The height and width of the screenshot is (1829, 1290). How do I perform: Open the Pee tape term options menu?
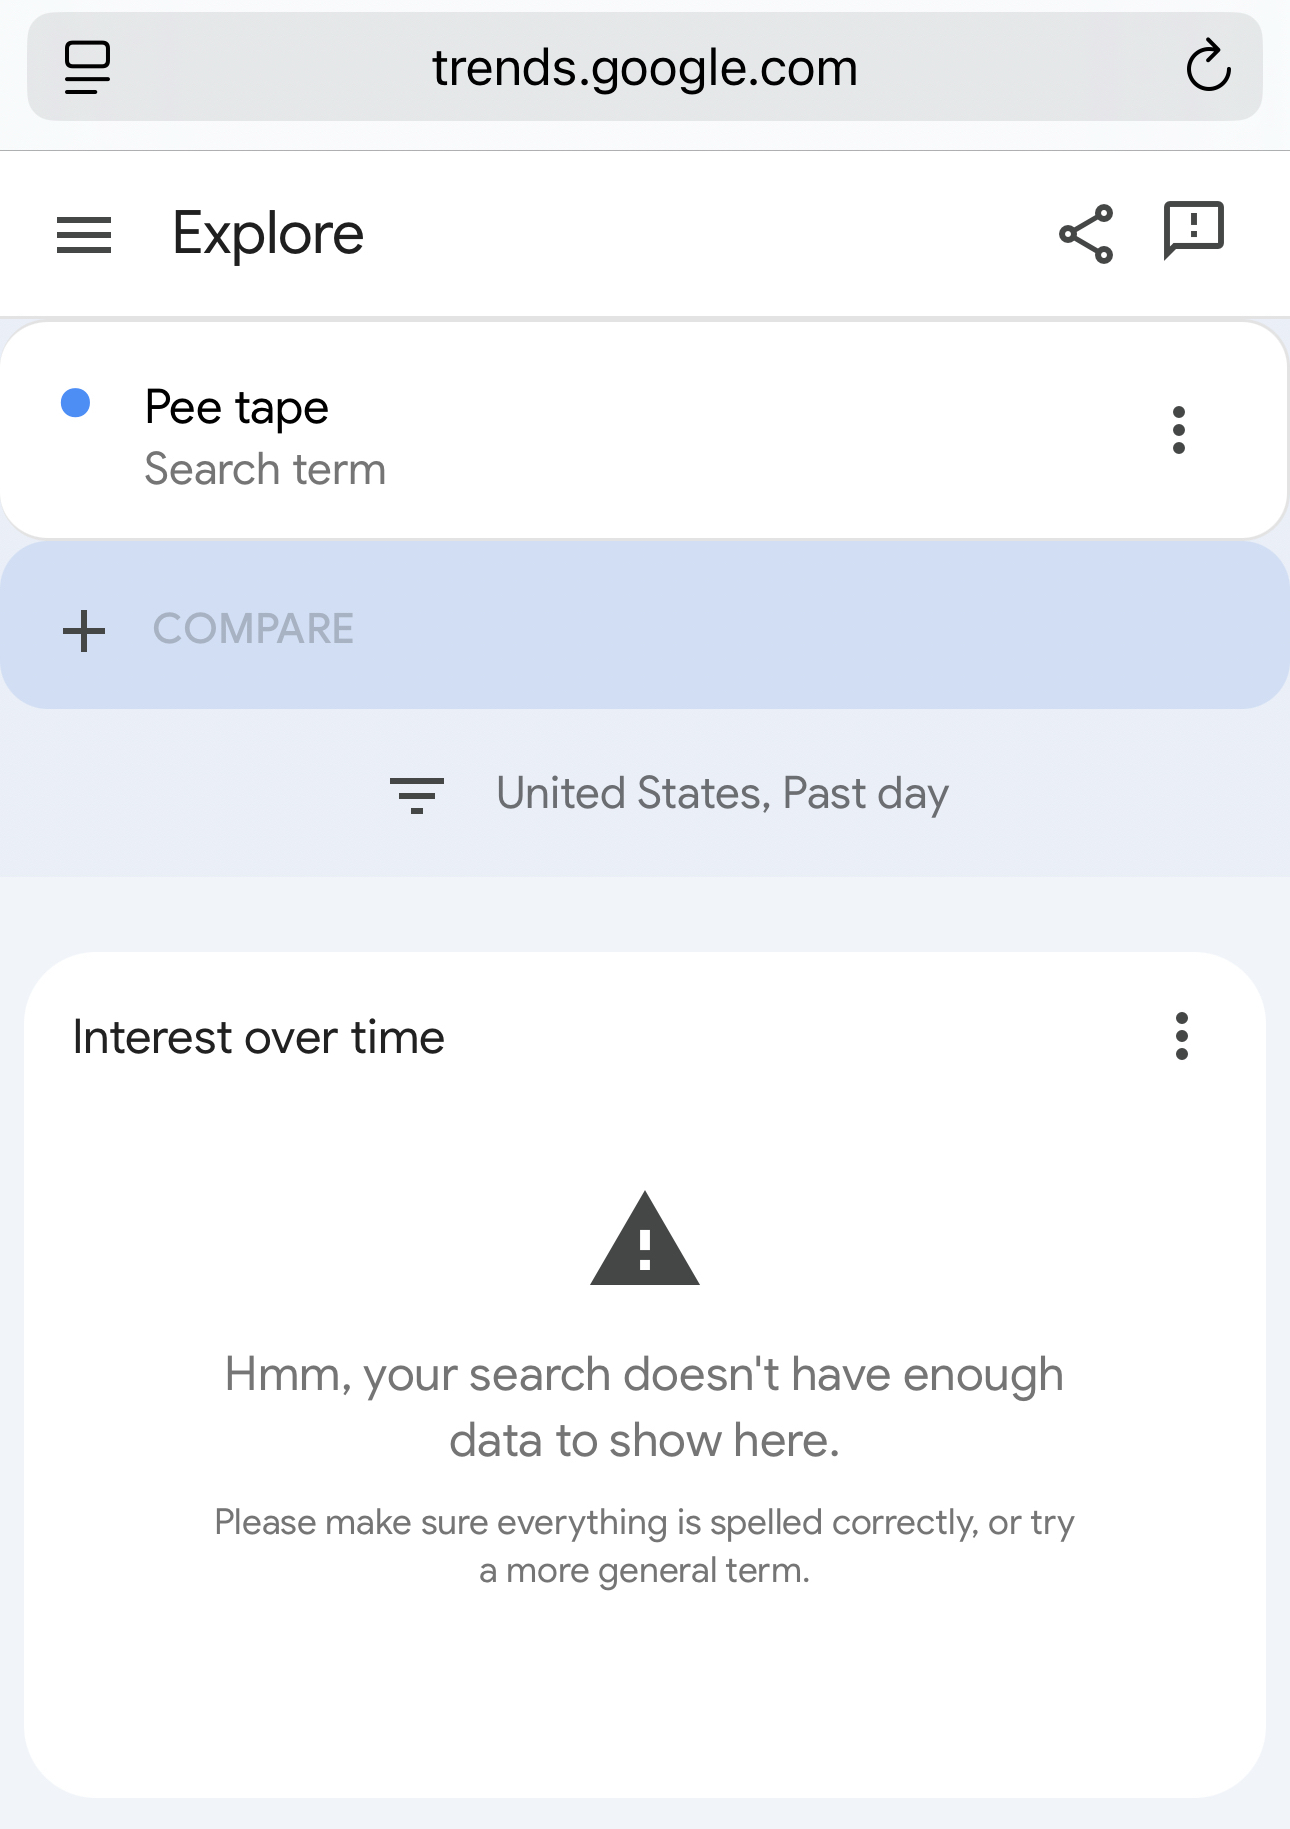pos(1179,430)
